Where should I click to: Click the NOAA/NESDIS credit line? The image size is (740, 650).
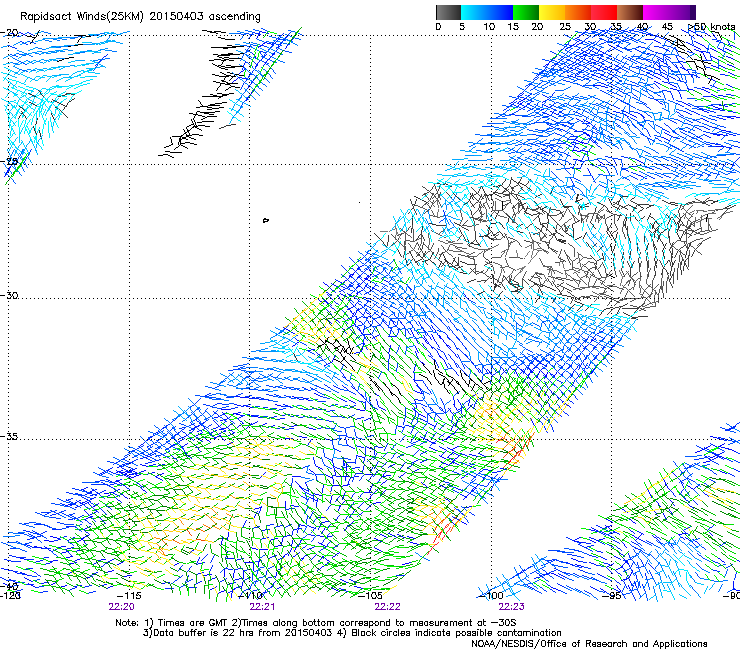tap(589, 644)
